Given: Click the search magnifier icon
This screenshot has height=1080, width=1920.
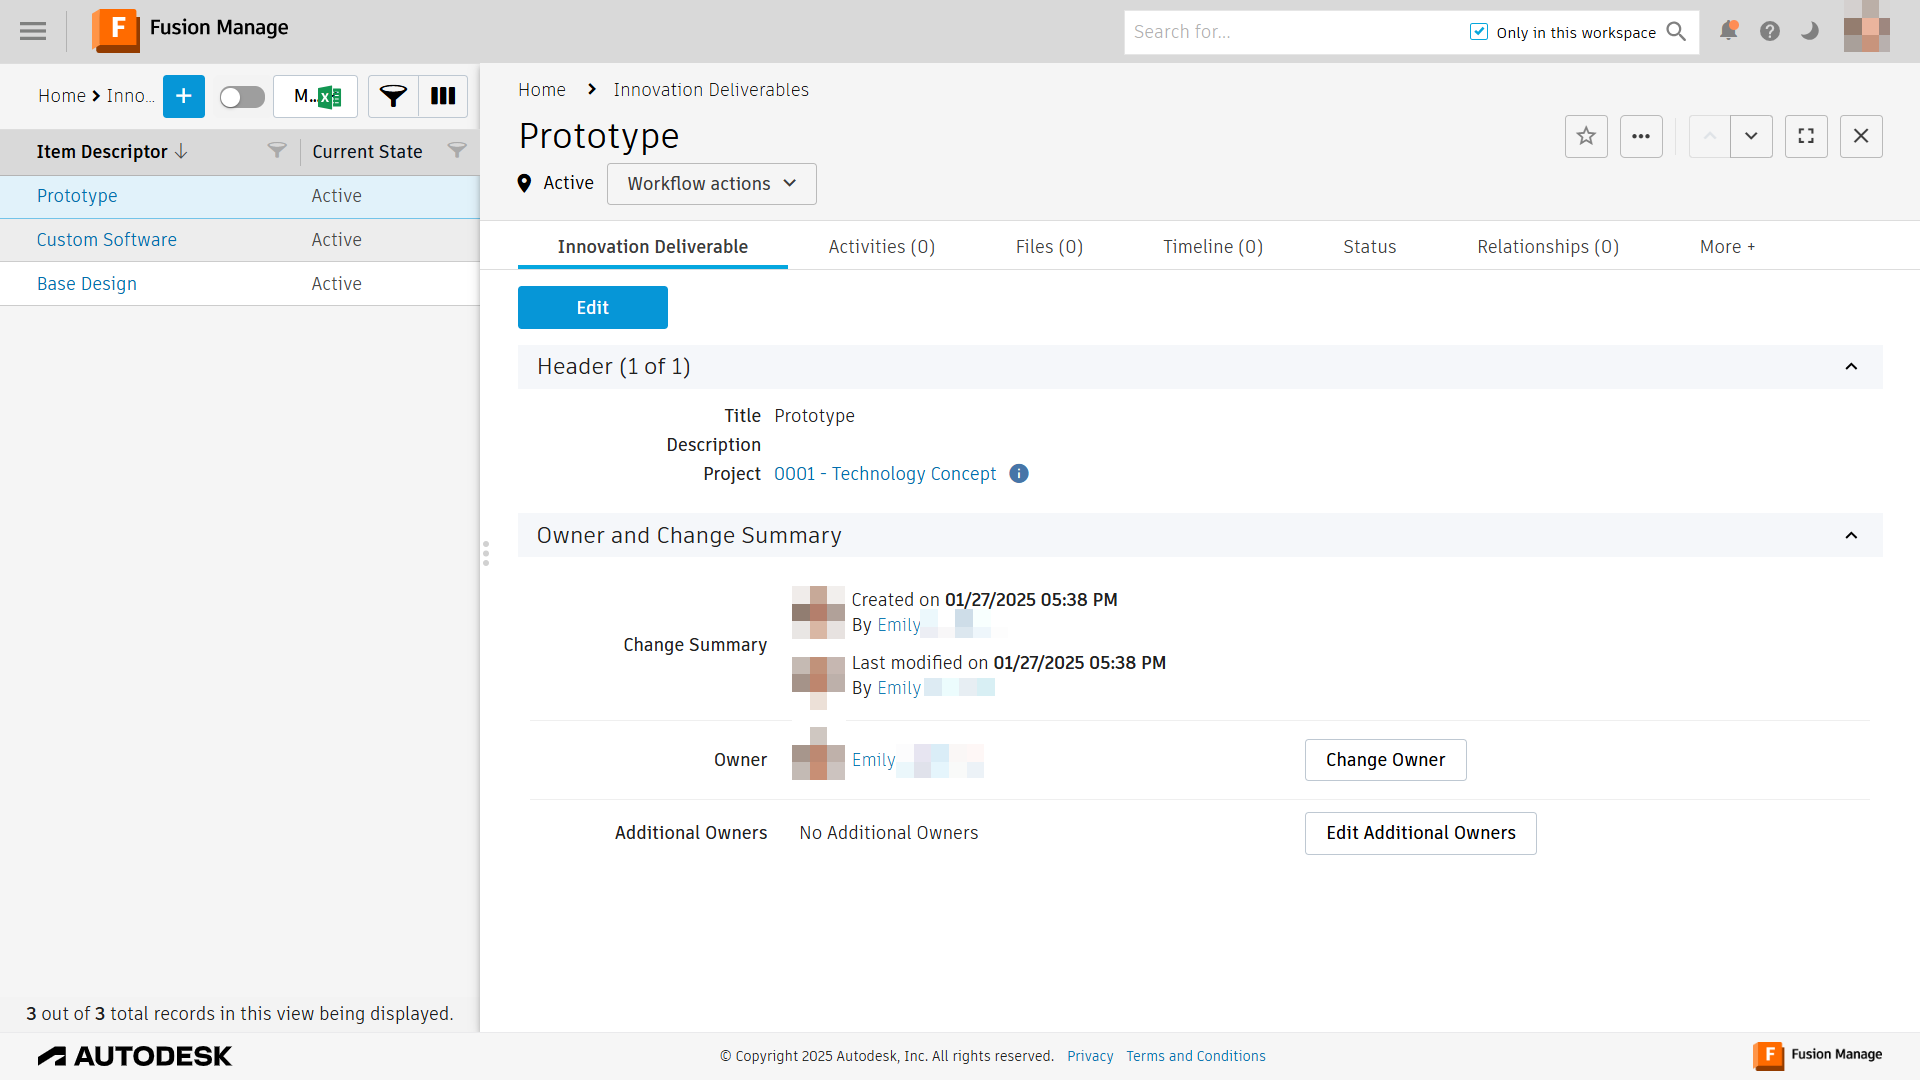Looking at the screenshot, I should coord(1677,32).
